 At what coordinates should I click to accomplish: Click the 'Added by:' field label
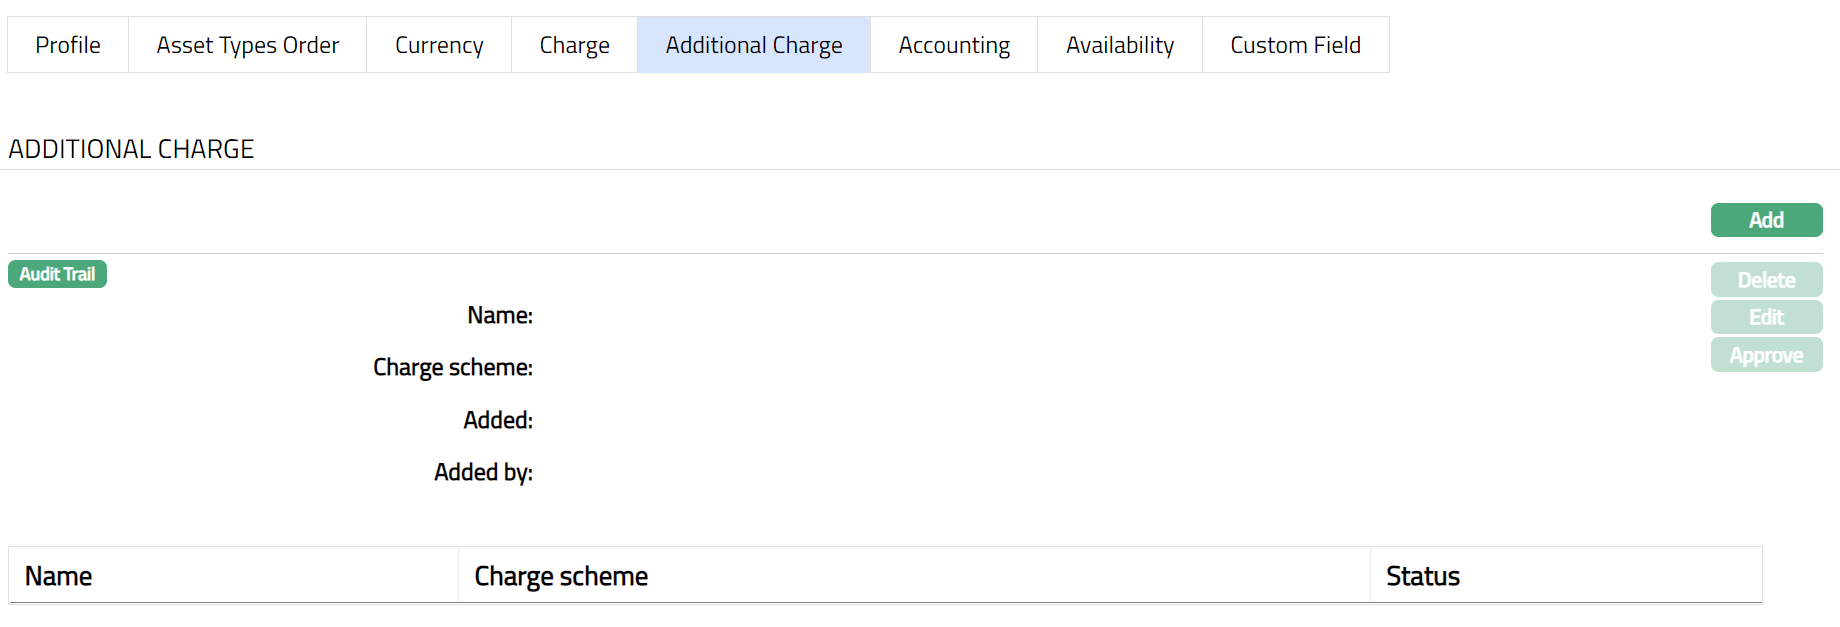pos(483,472)
